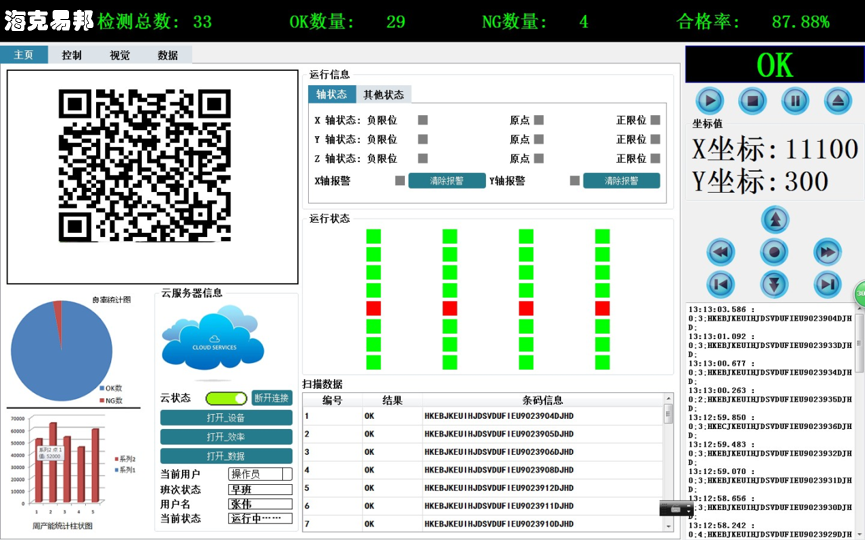Click the round record button between arrows
The height and width of the screenshot is (540, 865).
[775, 251]
